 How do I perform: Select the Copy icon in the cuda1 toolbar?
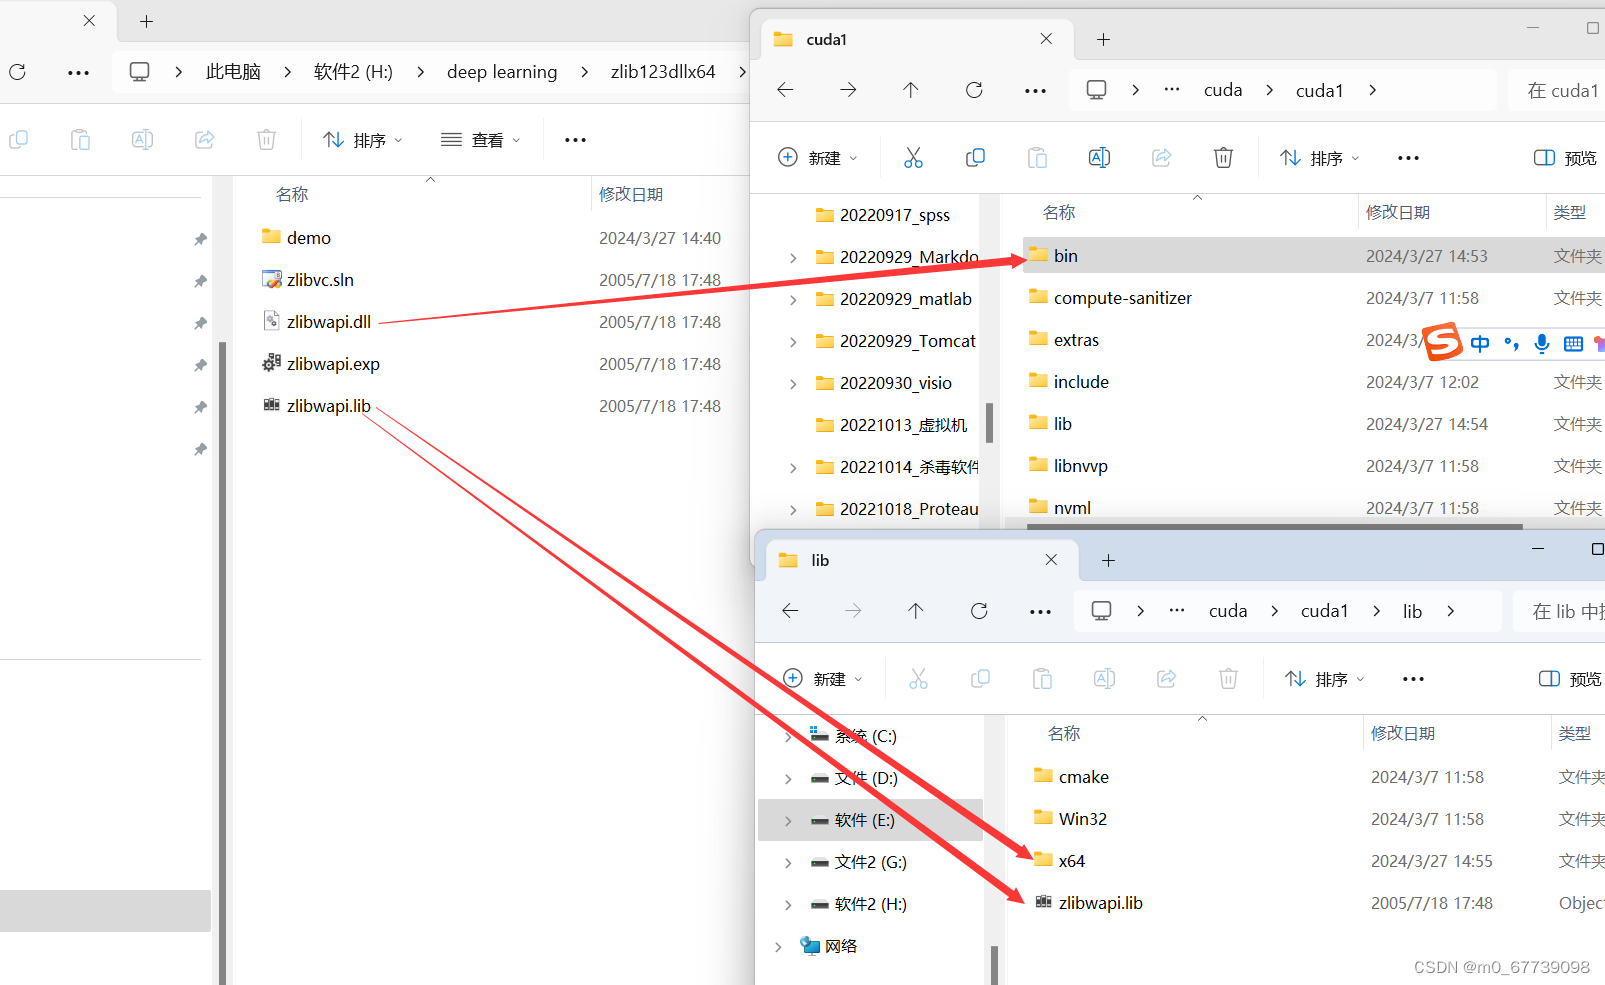point(975,157)
